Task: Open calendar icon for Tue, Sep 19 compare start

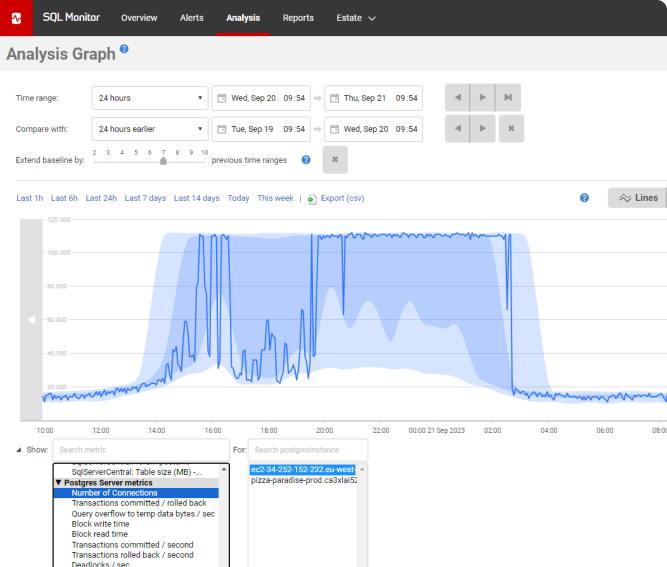Action: tap(222, 129)
